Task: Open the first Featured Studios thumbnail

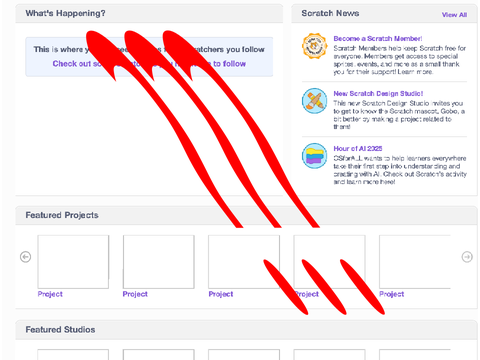Action: 73,354
